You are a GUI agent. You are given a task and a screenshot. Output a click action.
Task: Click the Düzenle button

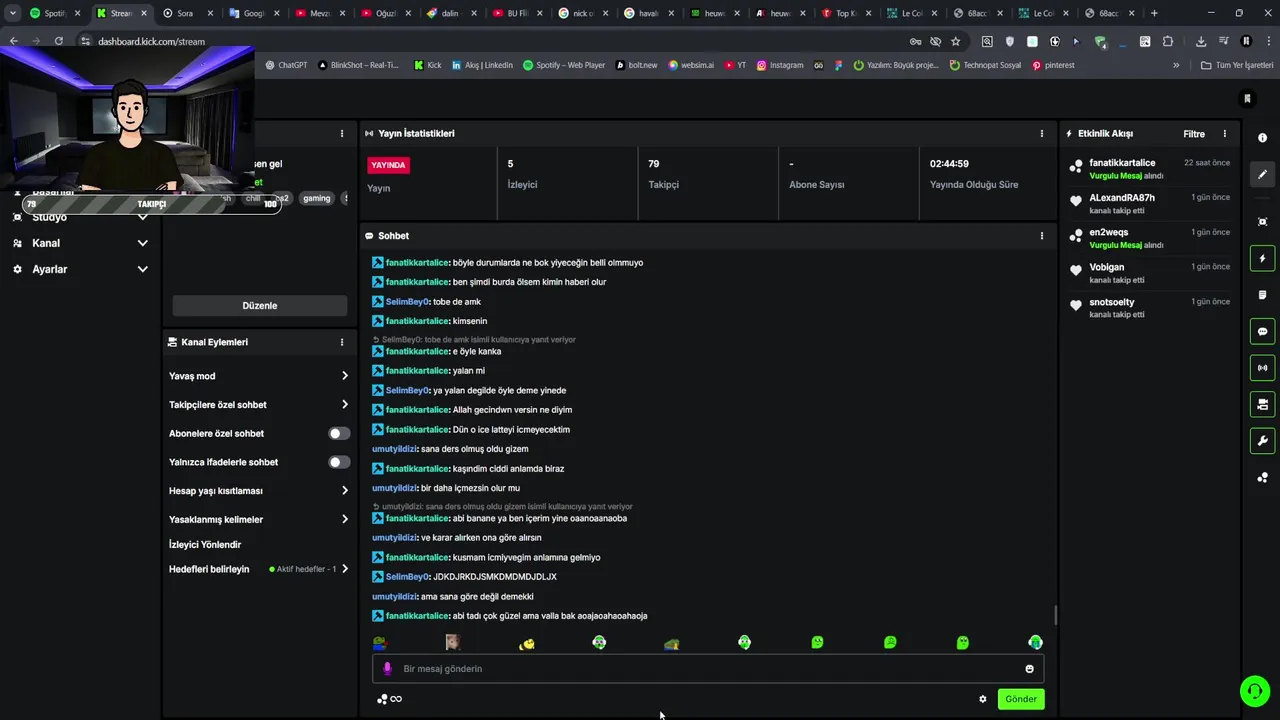(260, 306)
